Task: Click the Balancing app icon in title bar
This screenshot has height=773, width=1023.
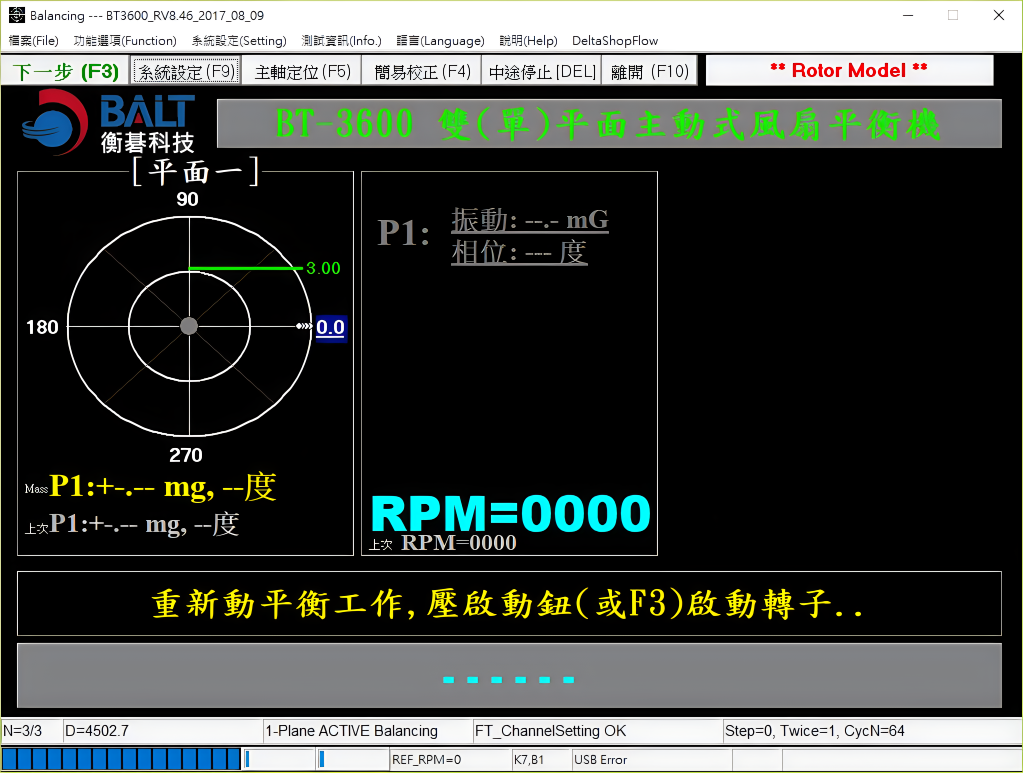Action: coord(16,15)
